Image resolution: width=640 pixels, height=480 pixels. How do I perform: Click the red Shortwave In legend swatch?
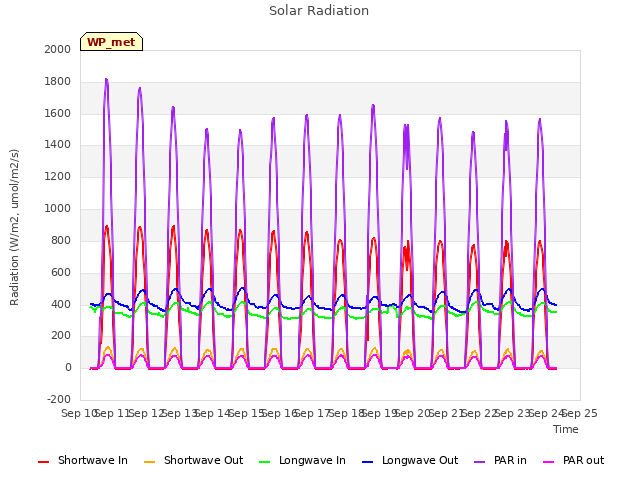pos(43,462)
